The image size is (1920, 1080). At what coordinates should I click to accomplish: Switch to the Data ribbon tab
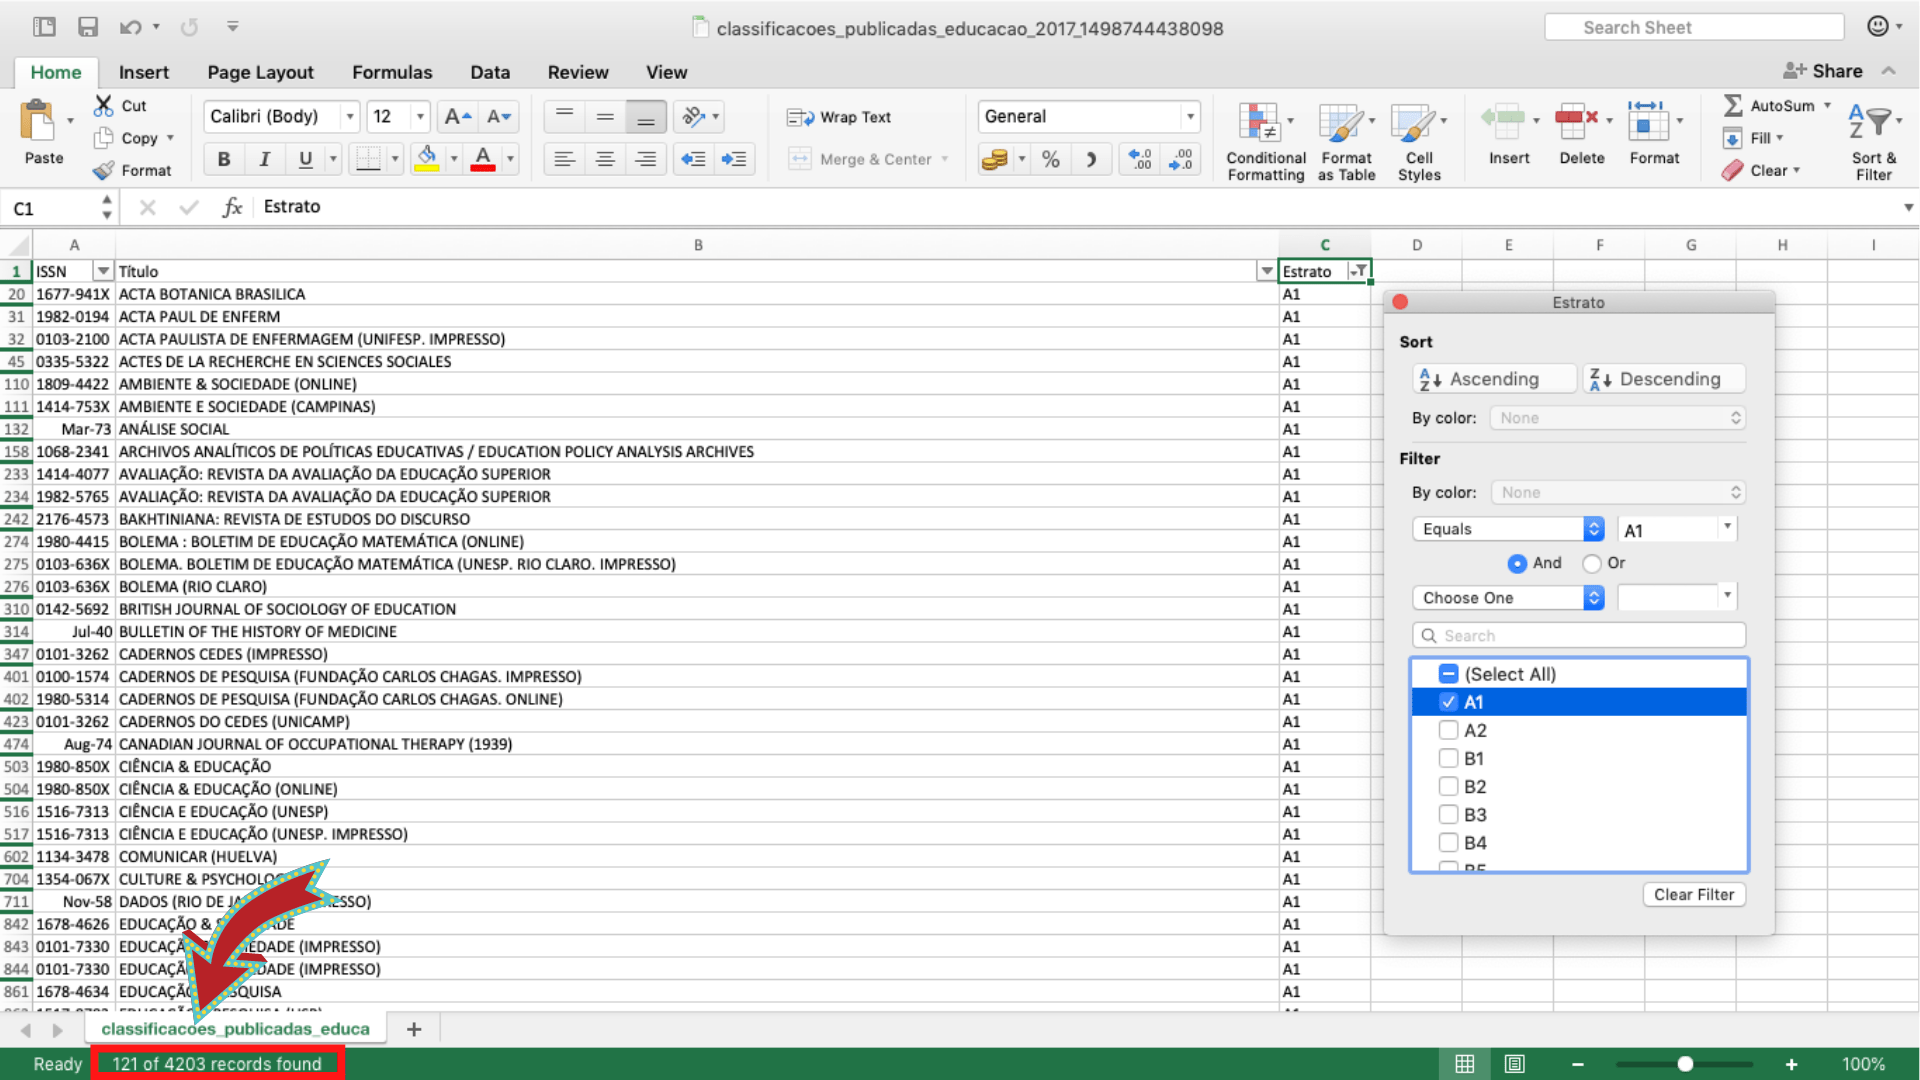(490, 72)
